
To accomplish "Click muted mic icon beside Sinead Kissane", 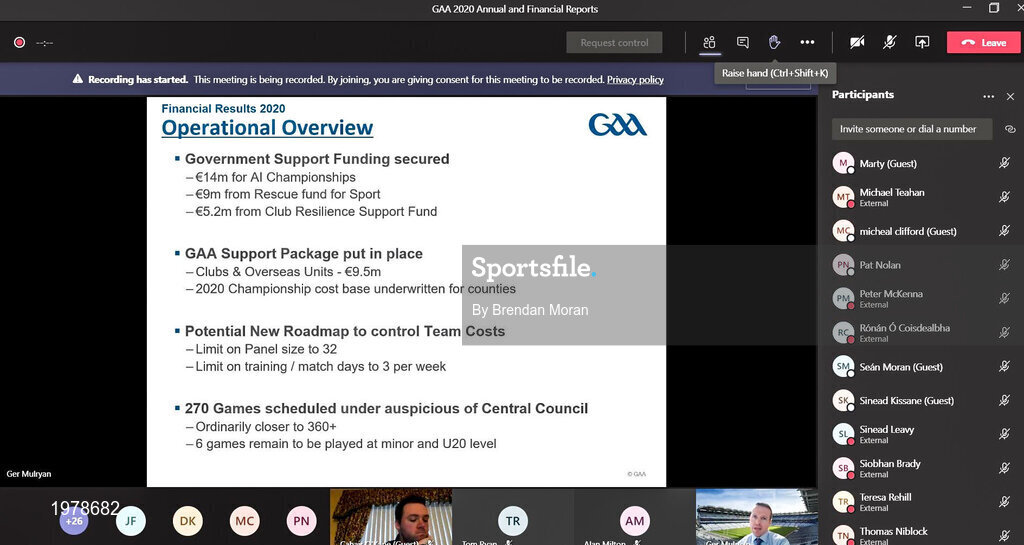I will (x=1004, y=401).
